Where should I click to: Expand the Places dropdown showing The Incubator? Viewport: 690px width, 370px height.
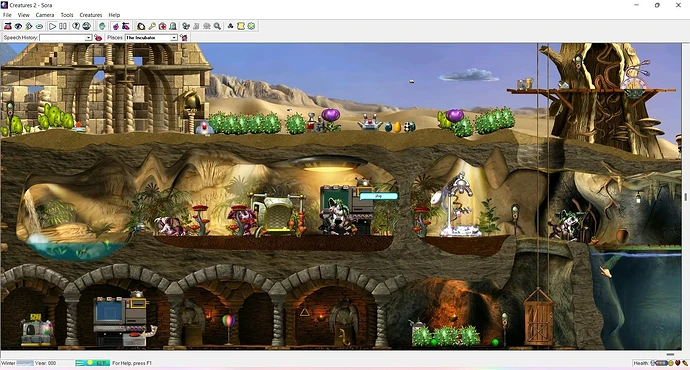174,38
